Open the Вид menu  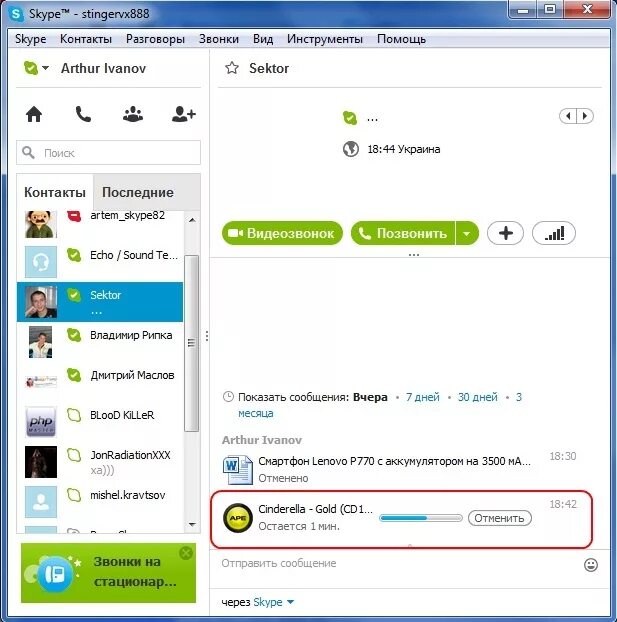pos(263,39)
